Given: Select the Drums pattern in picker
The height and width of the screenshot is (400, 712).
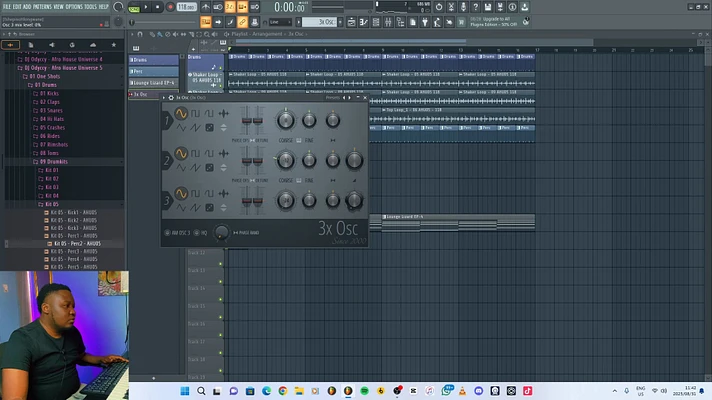Looking at the screenshot, I should 153,60.
